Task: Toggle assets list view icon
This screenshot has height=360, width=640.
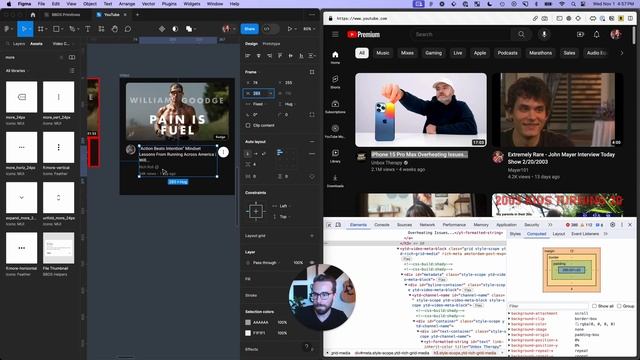Action: tap(72, 71)
